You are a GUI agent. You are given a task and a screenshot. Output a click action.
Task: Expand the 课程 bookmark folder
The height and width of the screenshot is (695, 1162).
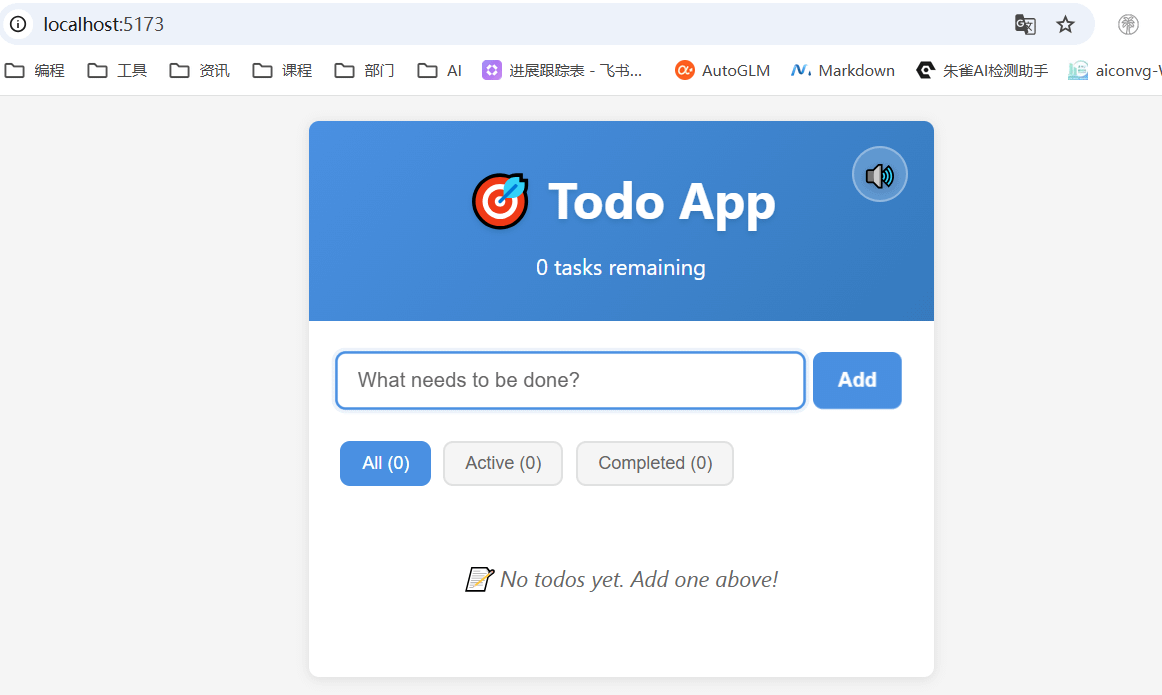[282, 70]
